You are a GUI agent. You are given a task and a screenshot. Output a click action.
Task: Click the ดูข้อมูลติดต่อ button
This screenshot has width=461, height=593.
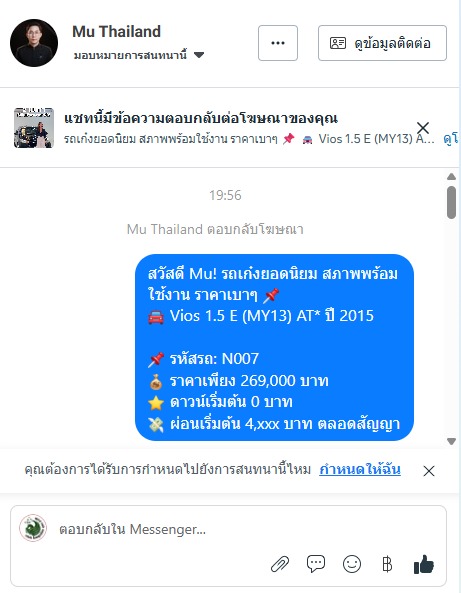pyautogui.click(x=382, y=43)
